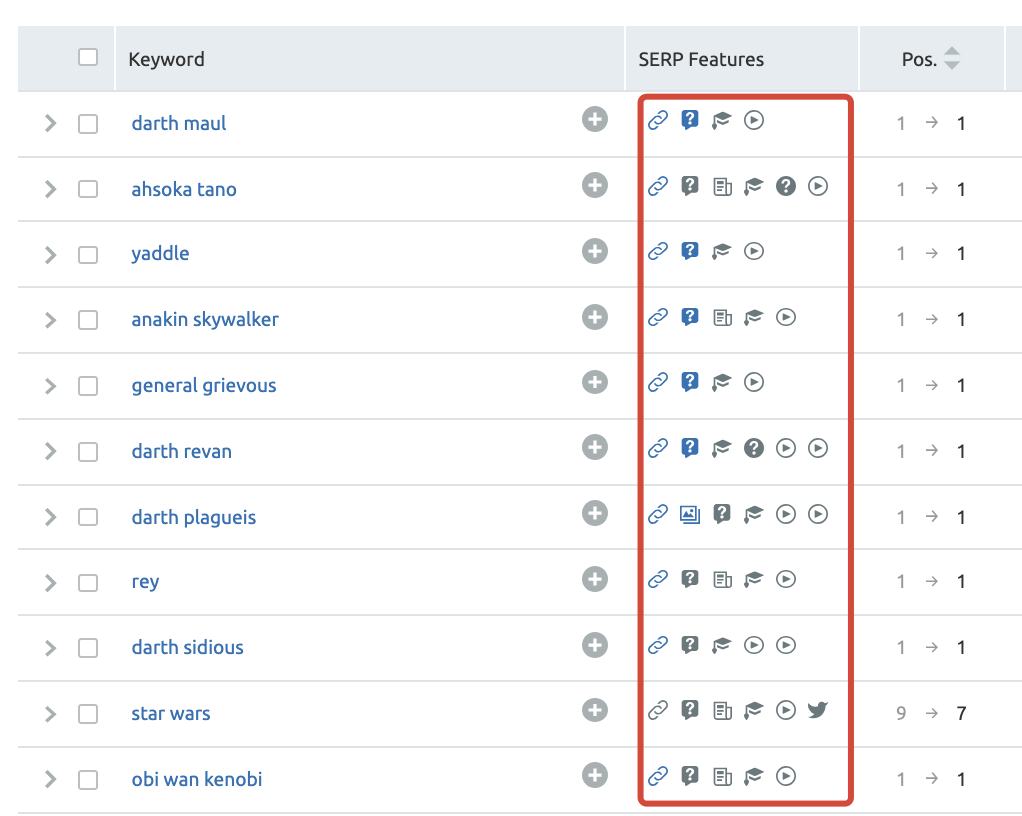Click the blue featured snippet icon for yaddle
Image resolution: width=1022 pixels, height=816 pixels.
pos(690,251)
